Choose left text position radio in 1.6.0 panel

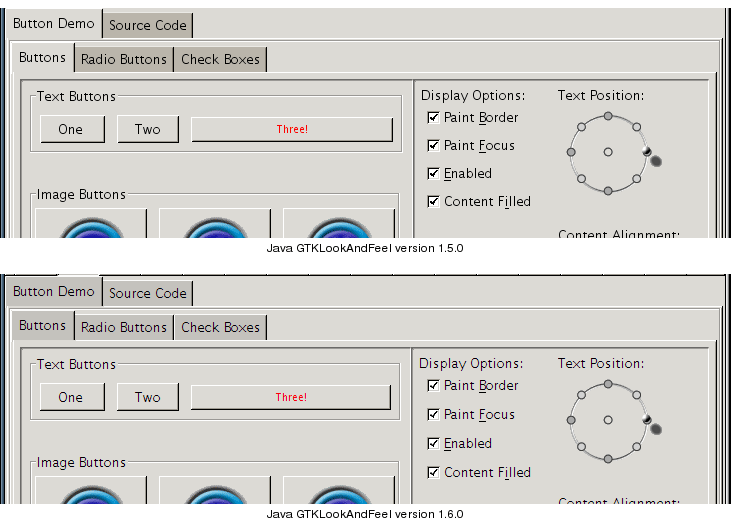571,420
